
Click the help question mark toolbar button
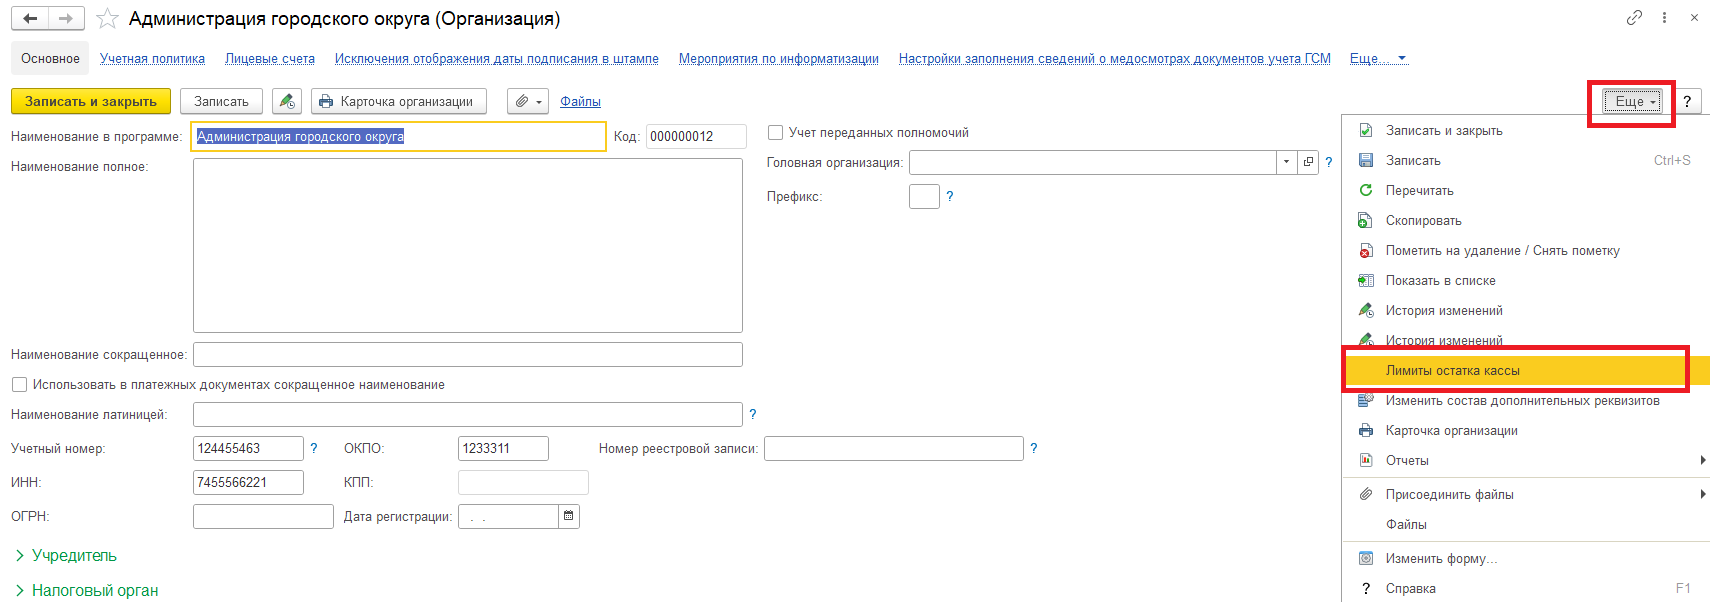(1687, 101)
